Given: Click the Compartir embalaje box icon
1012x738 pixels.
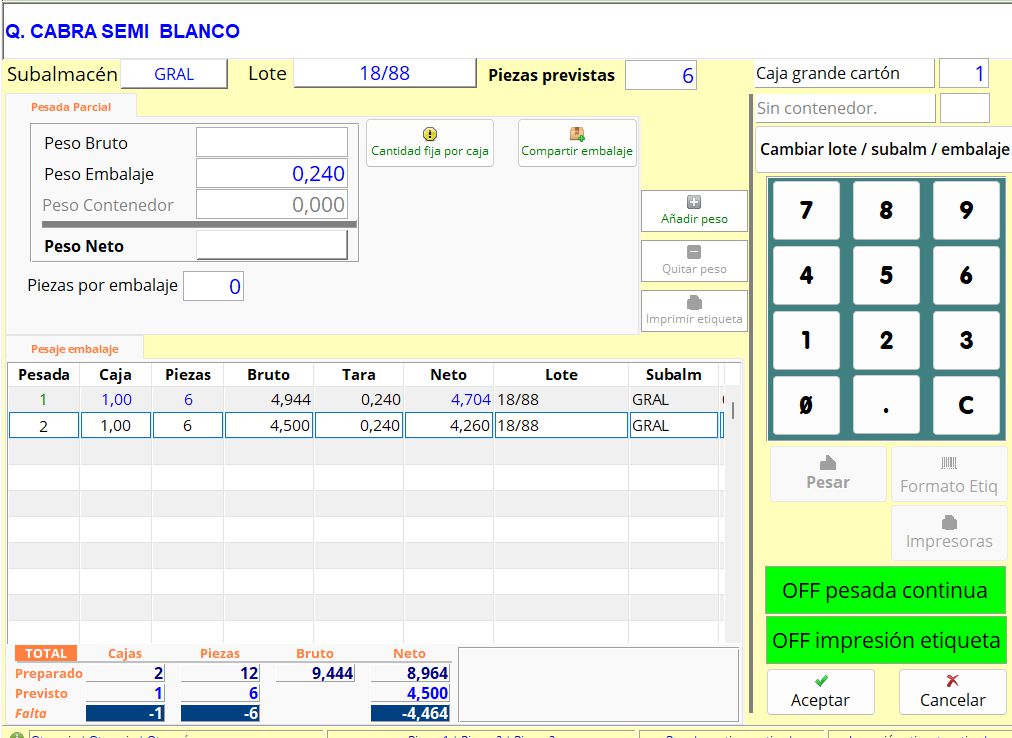Looking at the screenshot, I should 577,134.
